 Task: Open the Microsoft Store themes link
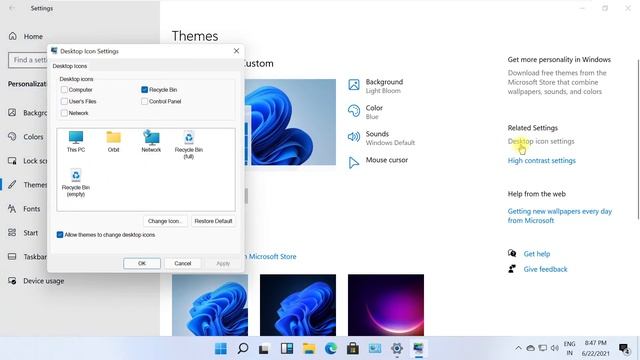click(271, 256)
